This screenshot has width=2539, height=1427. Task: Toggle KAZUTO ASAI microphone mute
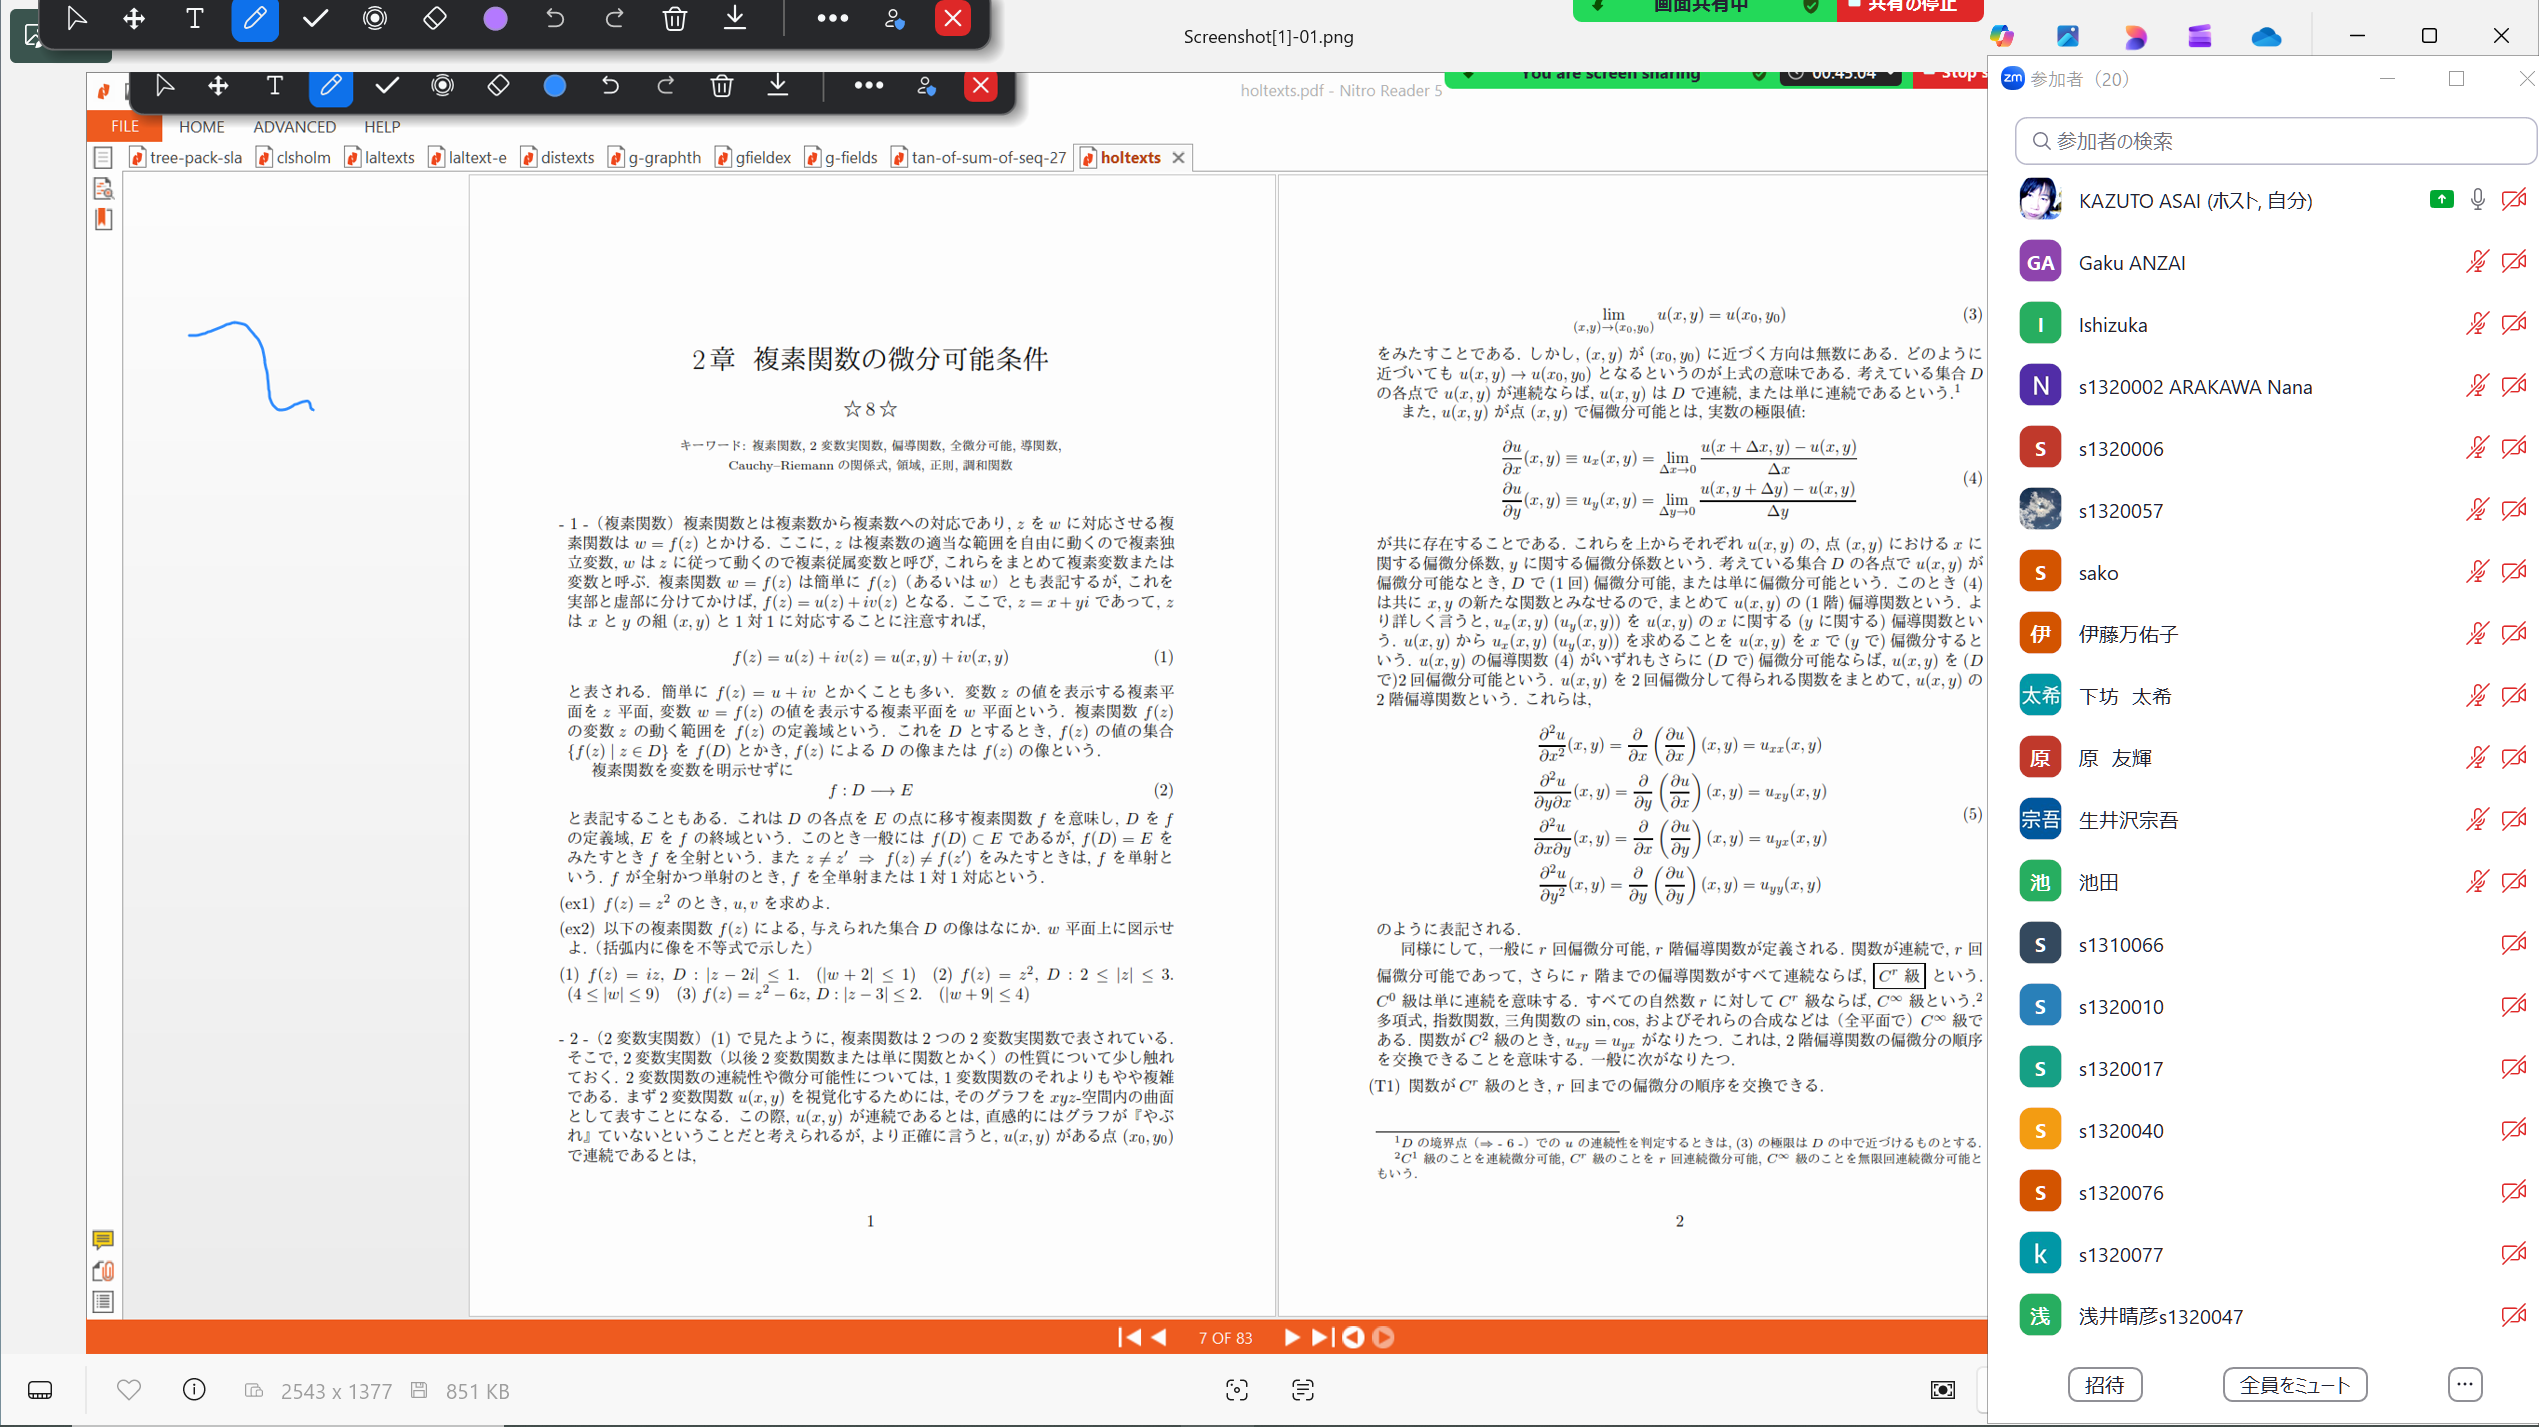[2477, 200]
